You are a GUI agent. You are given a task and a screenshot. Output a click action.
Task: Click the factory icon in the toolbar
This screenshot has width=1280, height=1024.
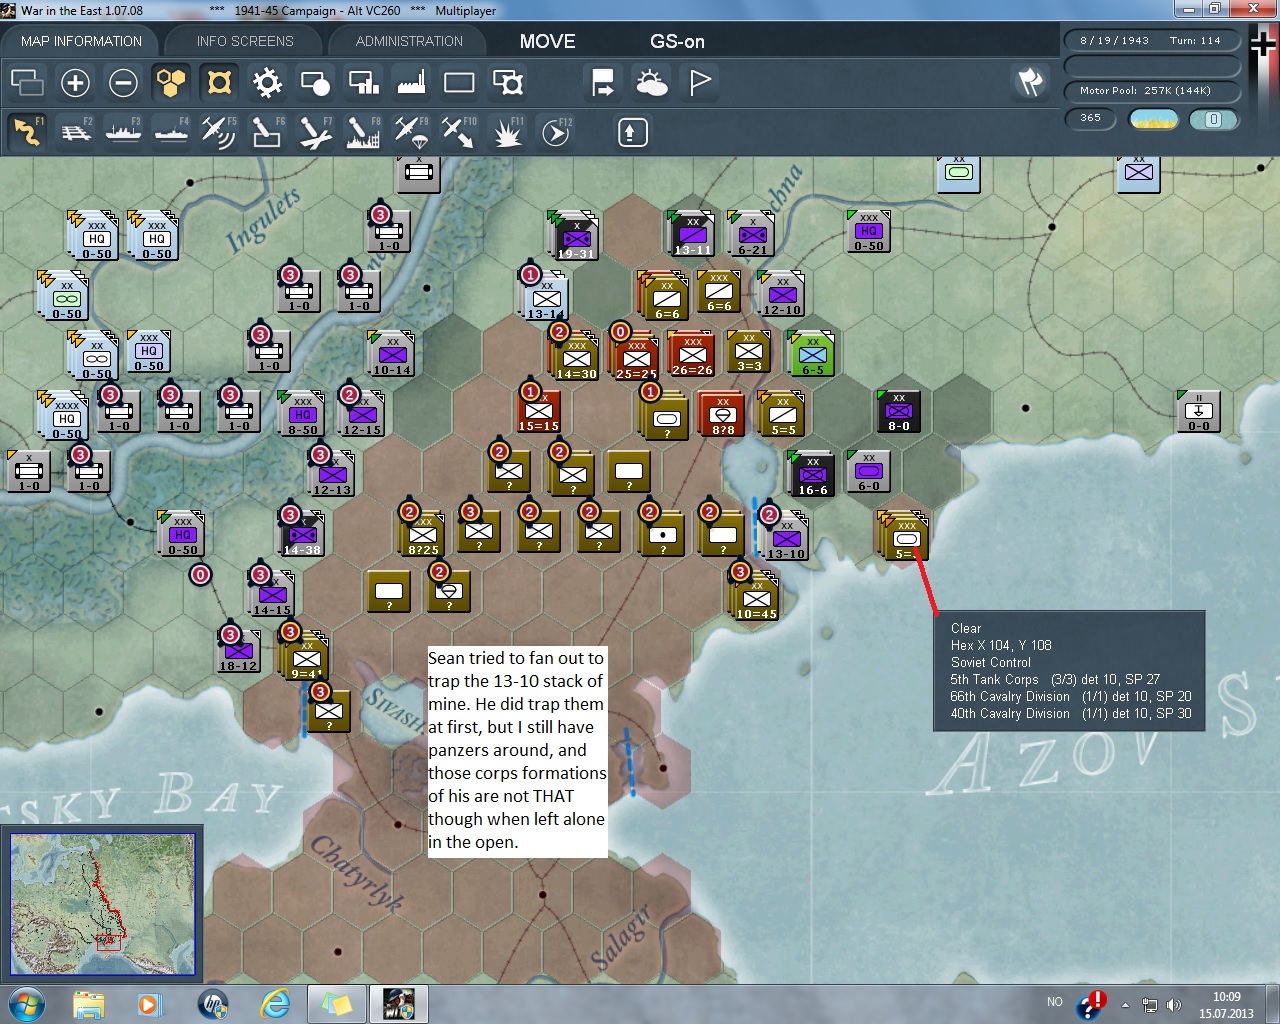click(x=411, y=82)
